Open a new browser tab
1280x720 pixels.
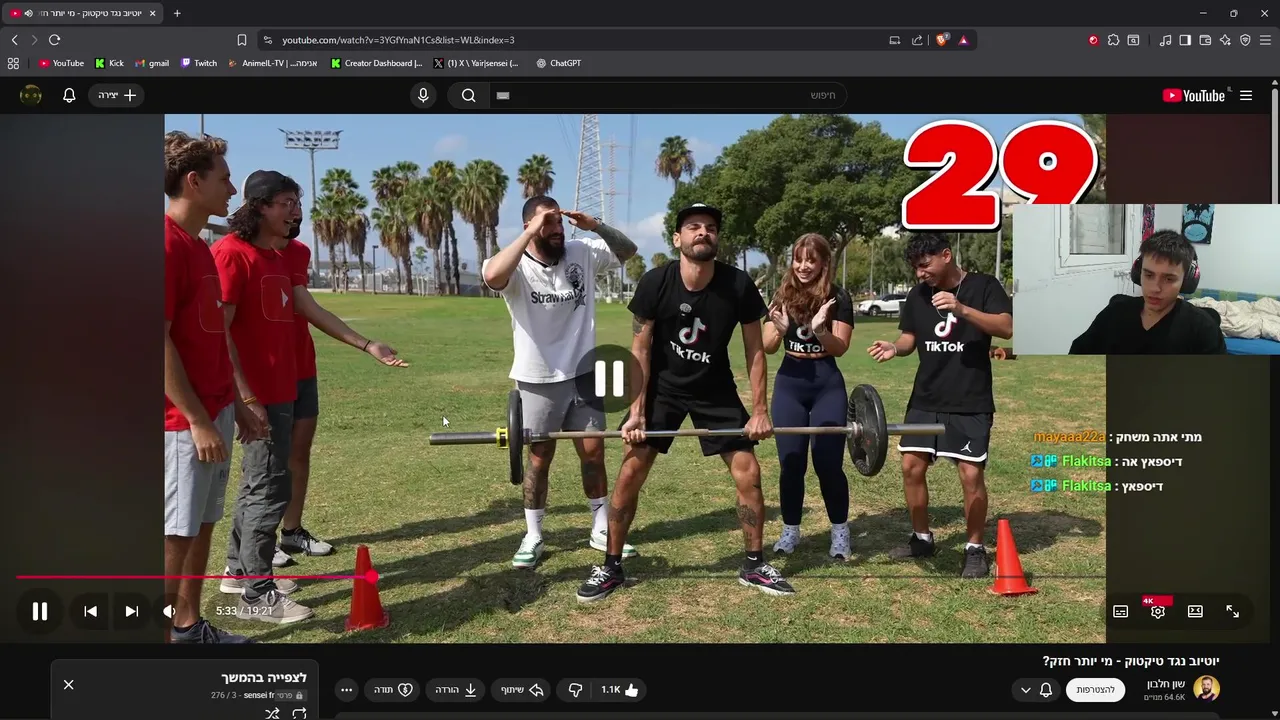pos(177,13)
